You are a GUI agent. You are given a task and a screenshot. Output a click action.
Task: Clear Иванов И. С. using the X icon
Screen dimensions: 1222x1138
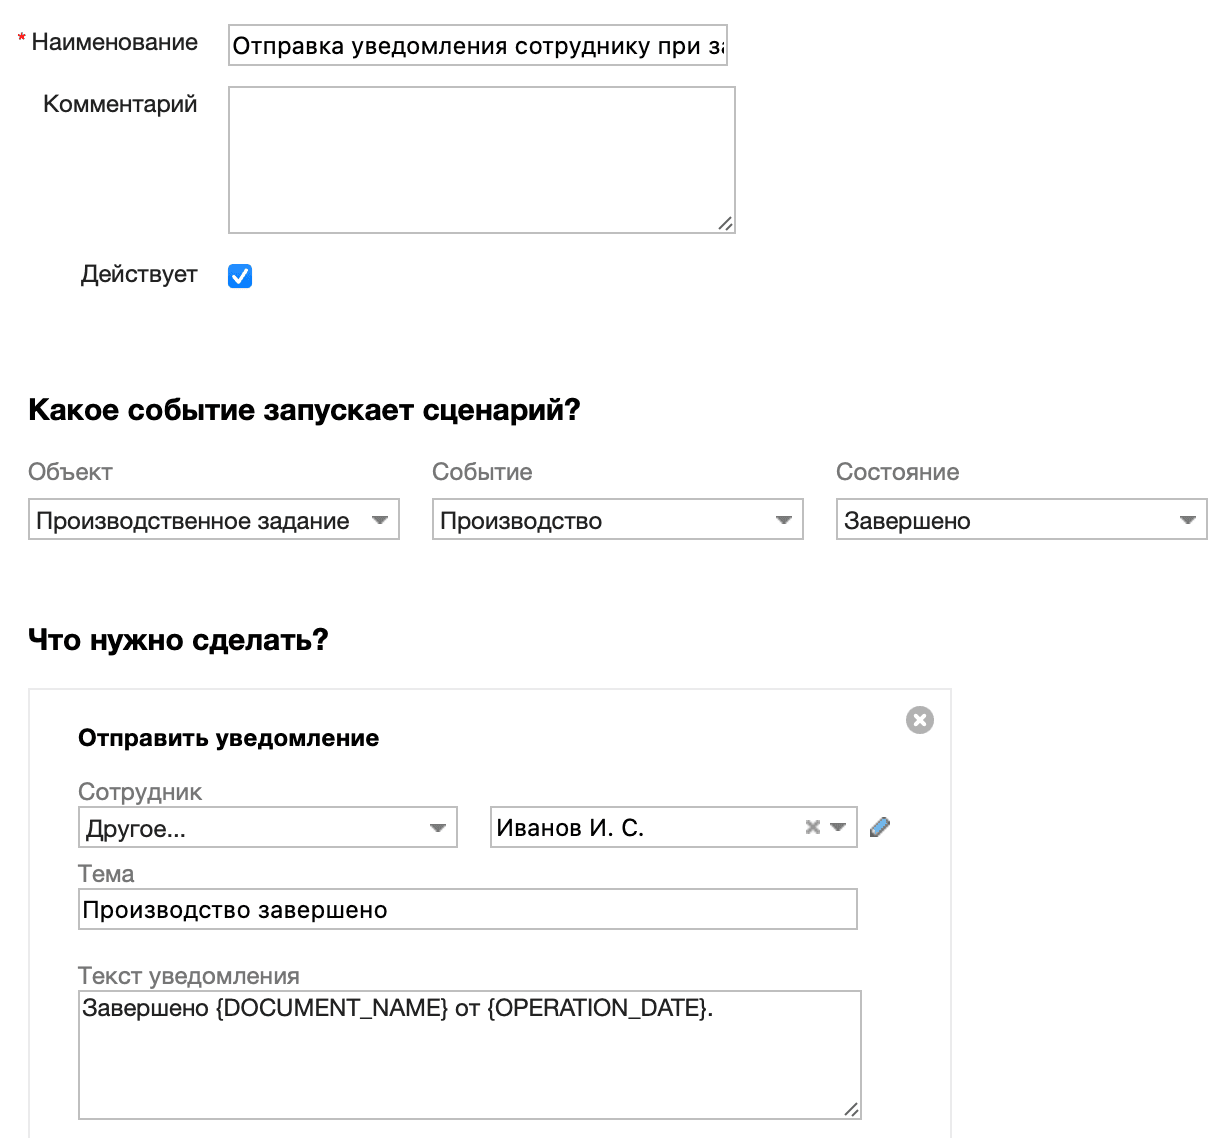(811, 827)
